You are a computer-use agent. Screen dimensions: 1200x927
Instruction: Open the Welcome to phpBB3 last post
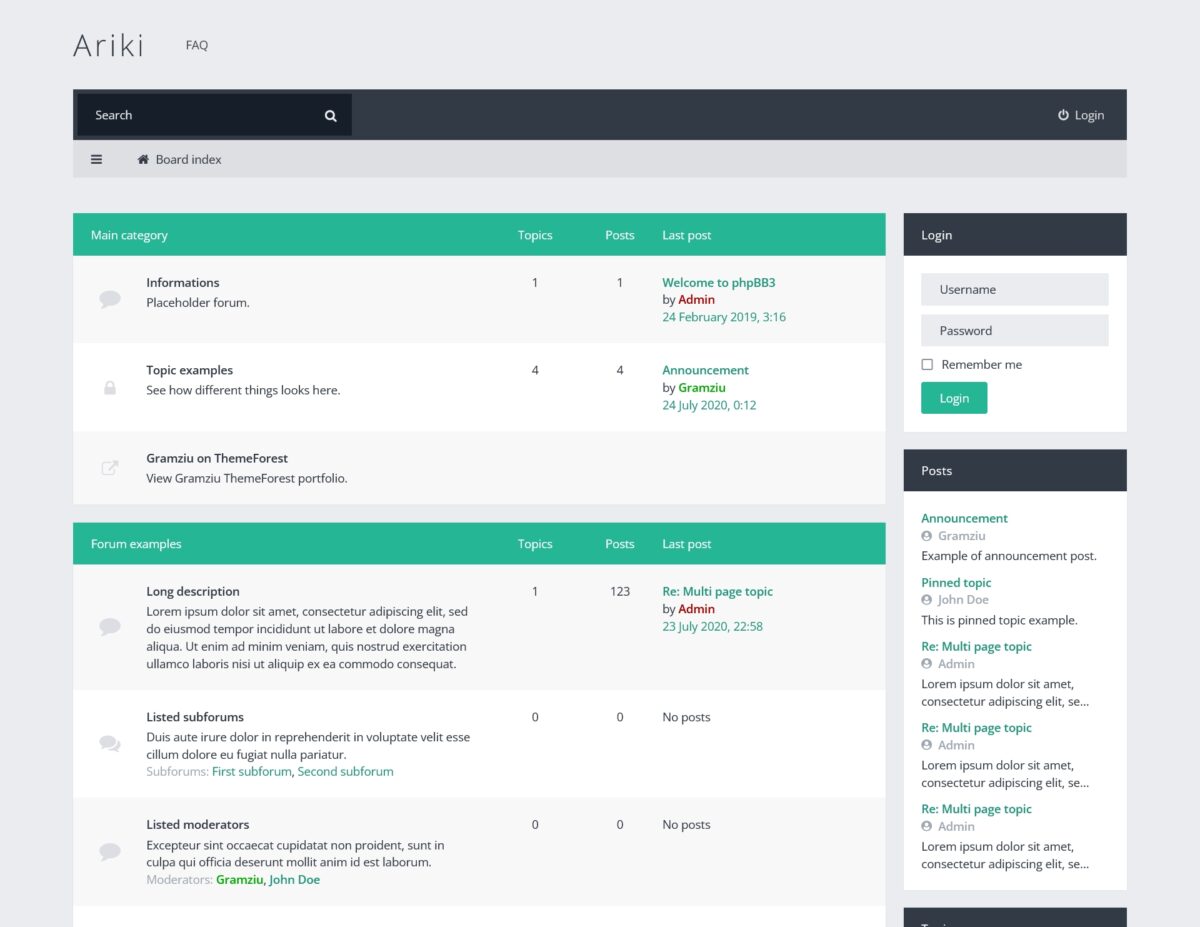[718, 283]
